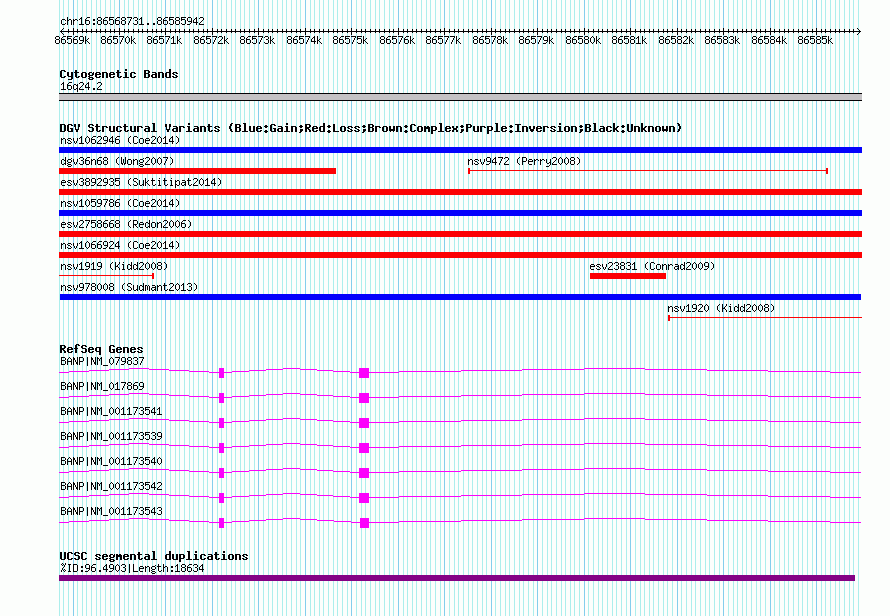Open transcript BANP|NM_079837 label
This screenshot has width=890, height=616.
click(x=102, y=361)
